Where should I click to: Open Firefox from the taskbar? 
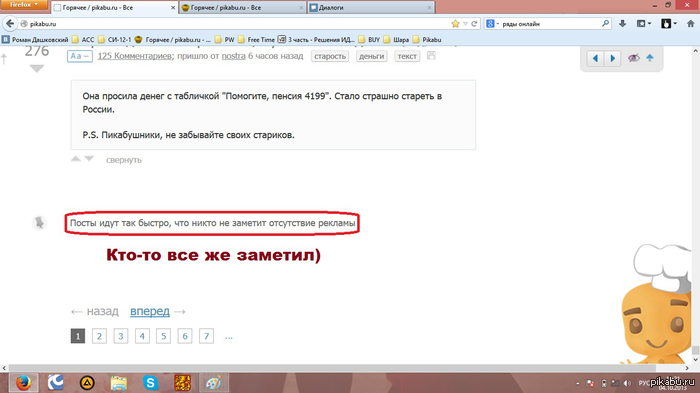[x=23, y=383]
